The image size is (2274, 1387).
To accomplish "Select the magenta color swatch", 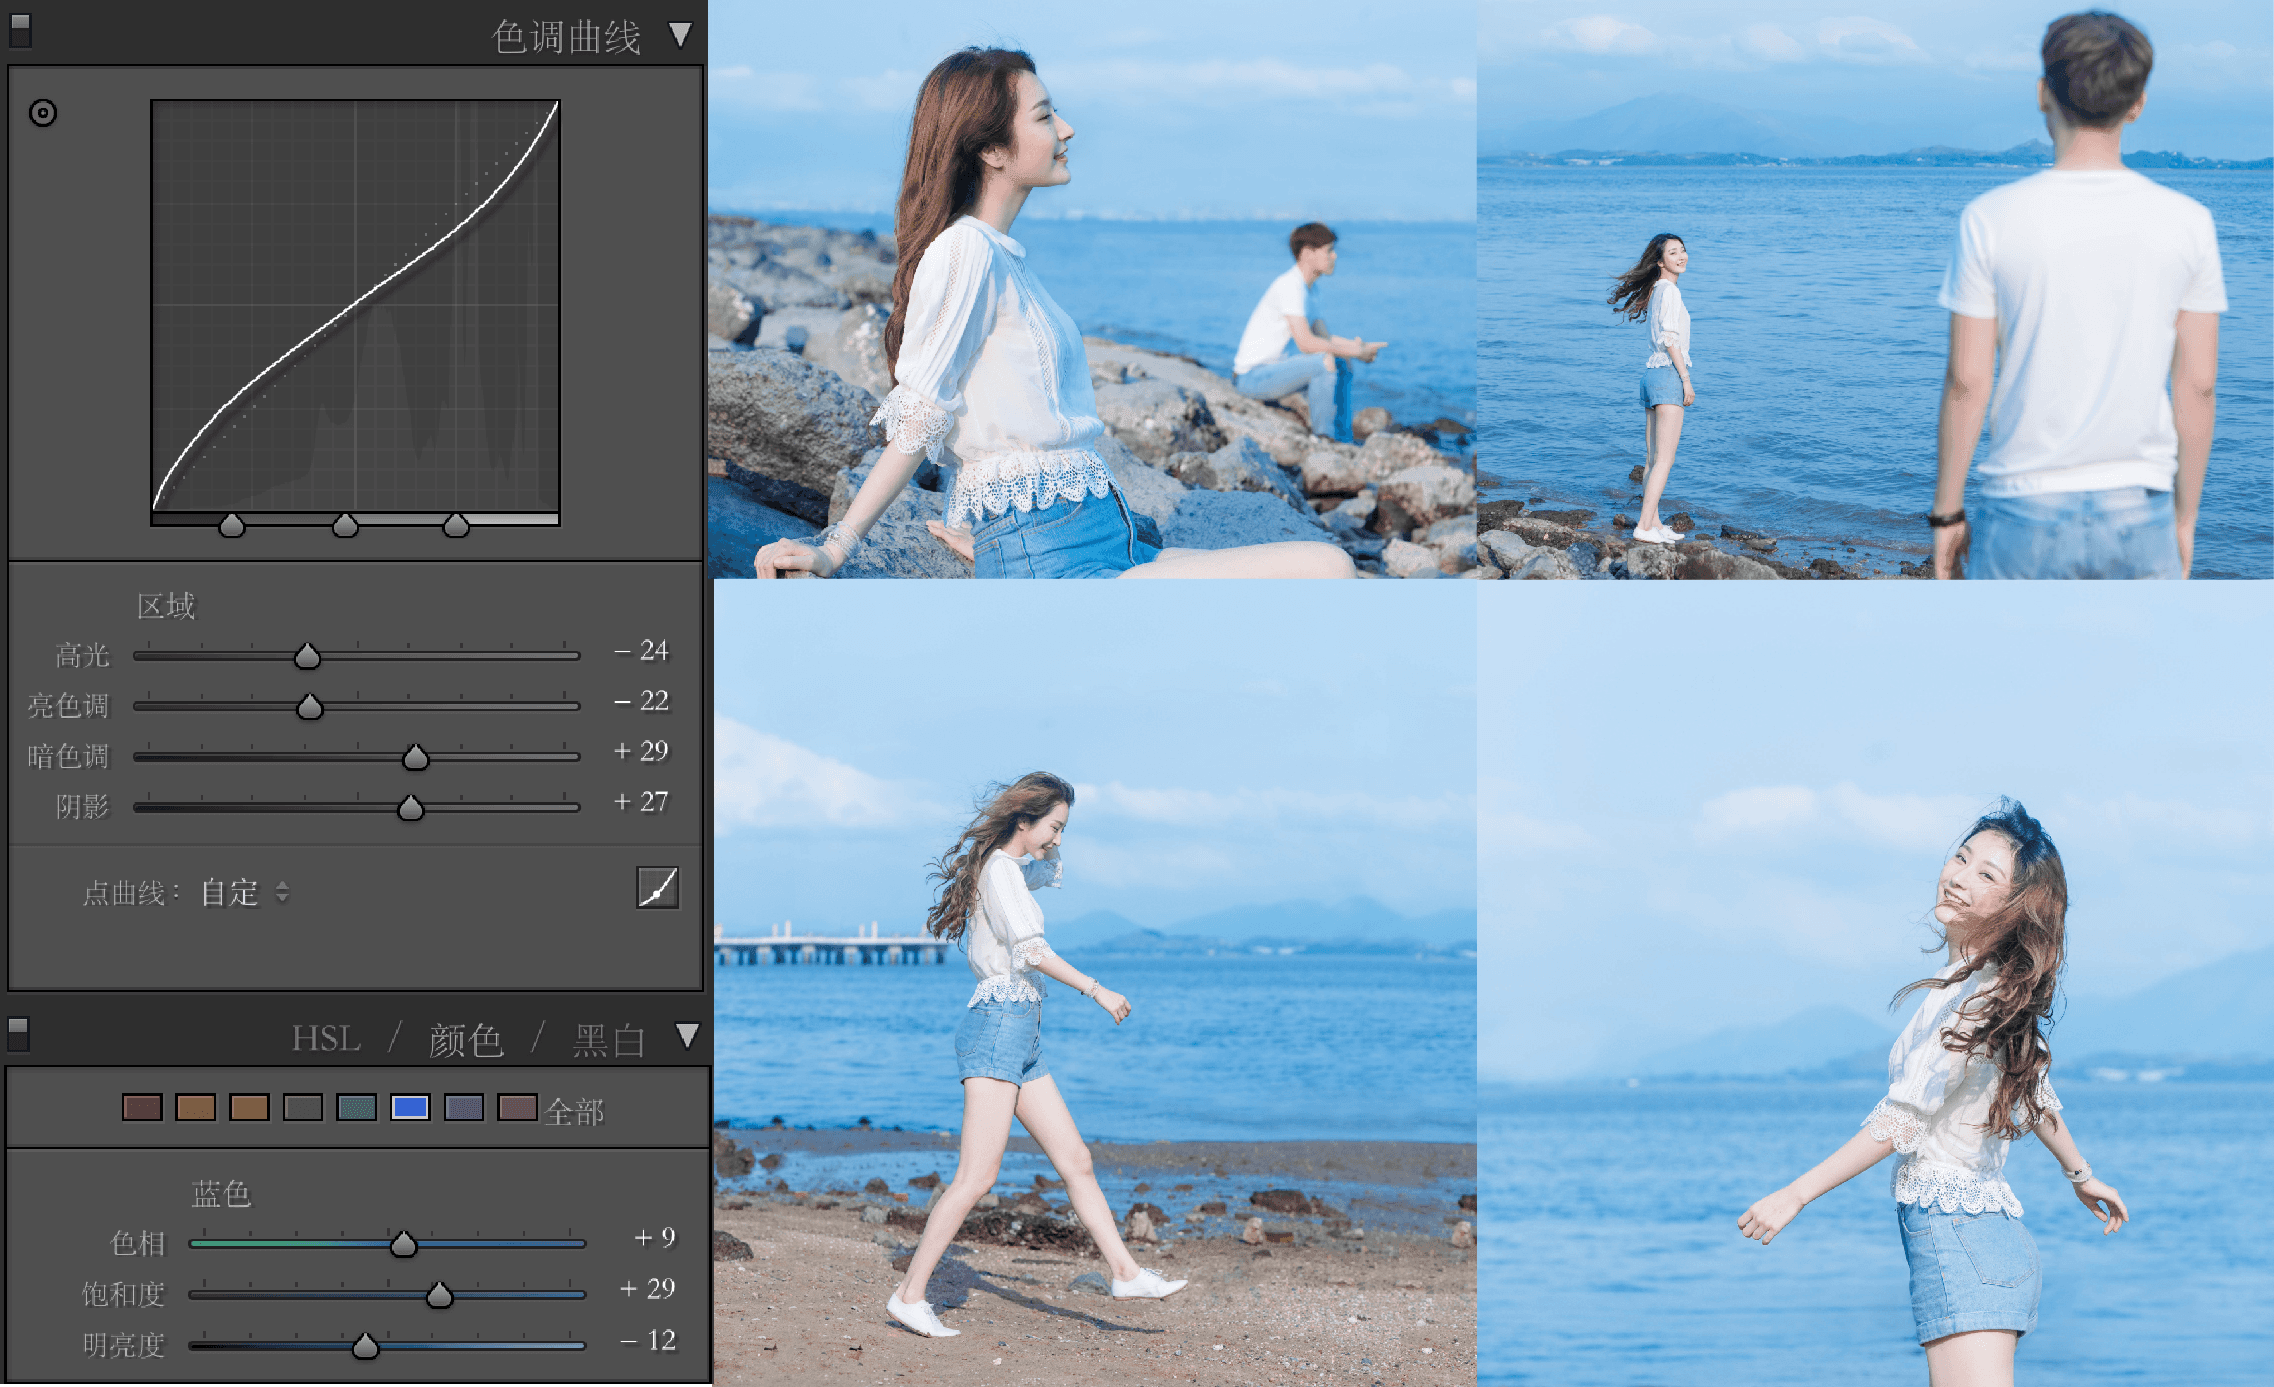I will (x=518, y=1107).
